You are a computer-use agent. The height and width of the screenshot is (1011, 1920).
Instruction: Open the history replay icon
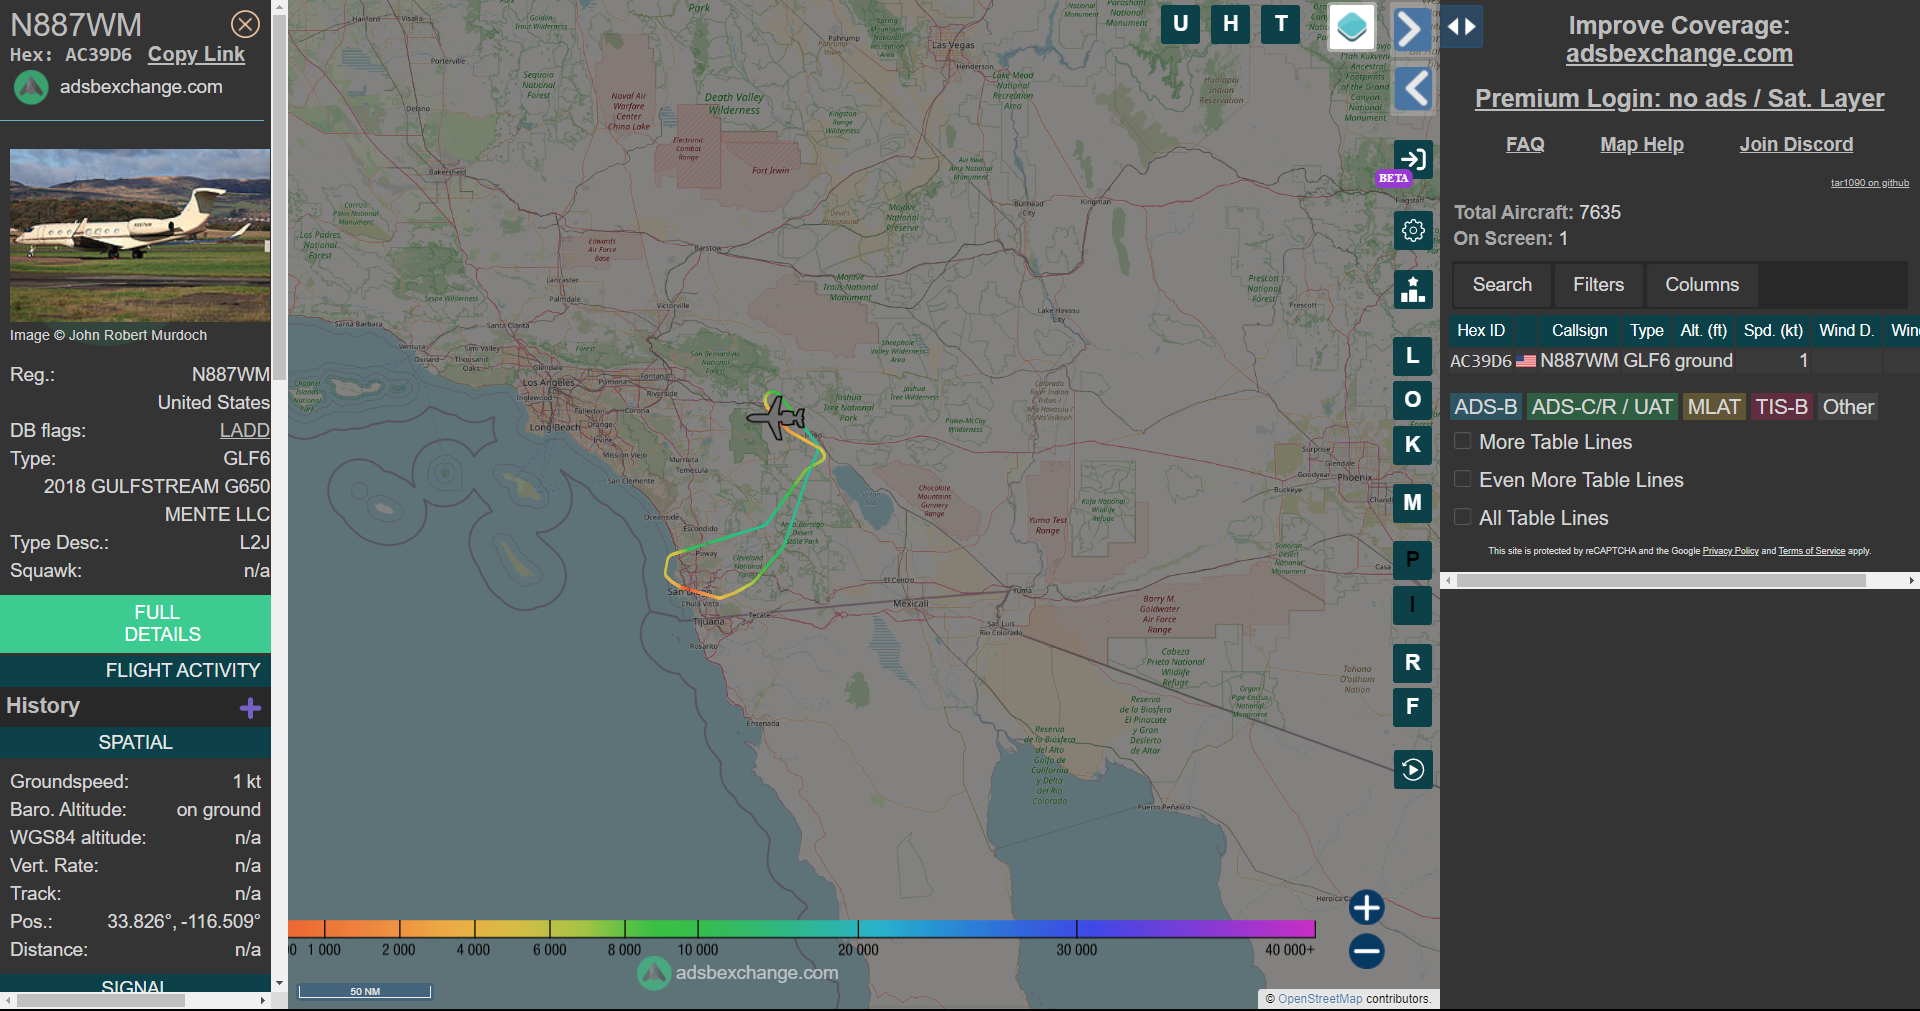[x=1413, y=770]
